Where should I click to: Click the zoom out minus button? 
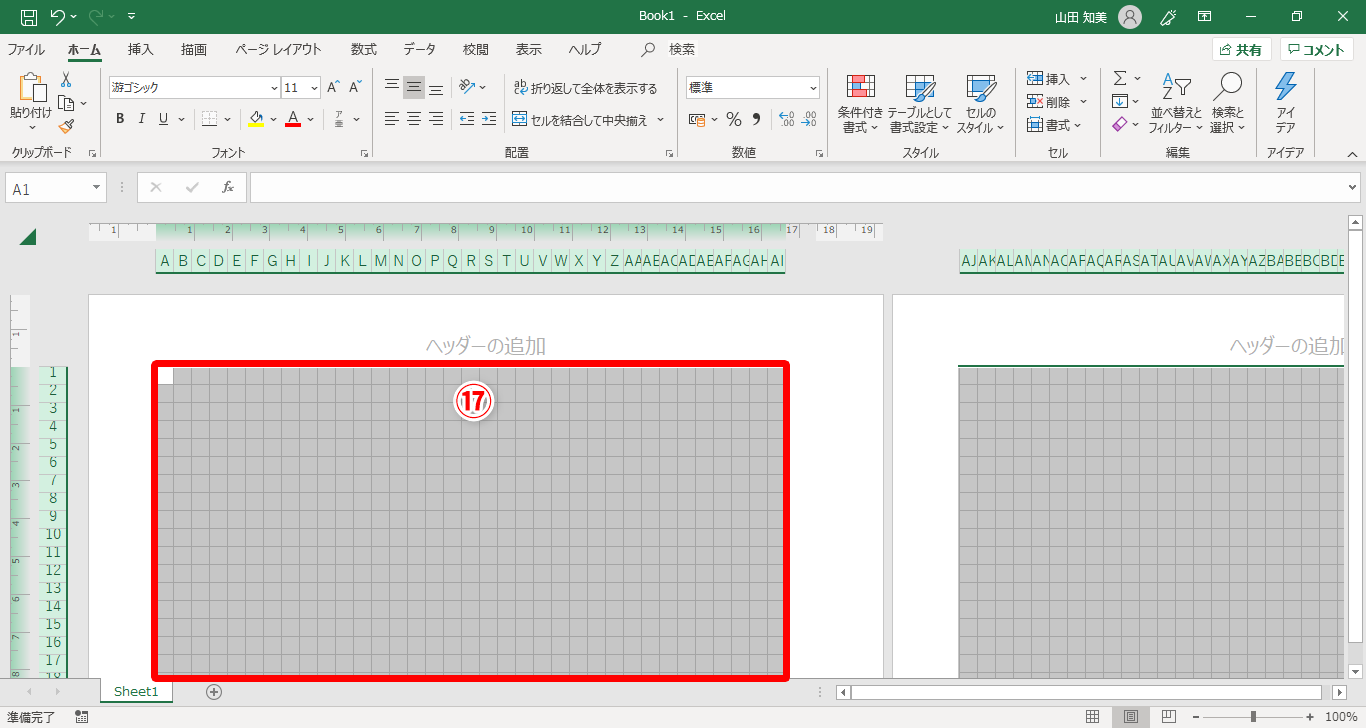pos(1195,717)
